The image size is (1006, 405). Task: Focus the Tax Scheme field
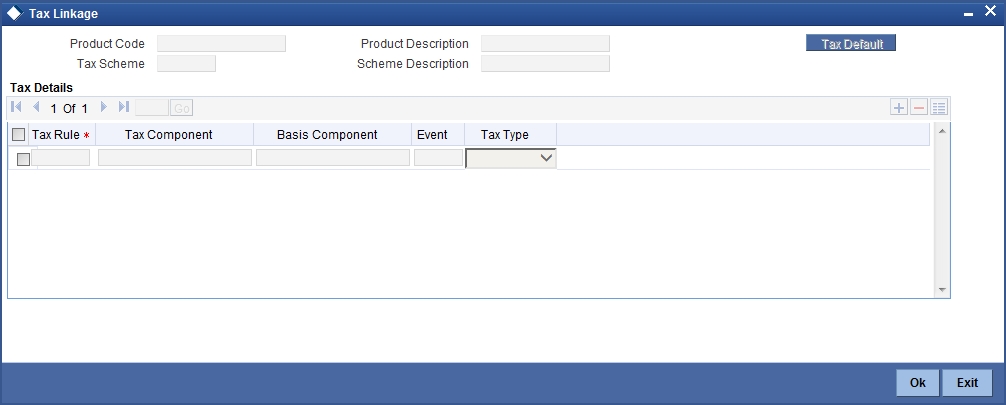pyautogui.click(x=187, y=64)
